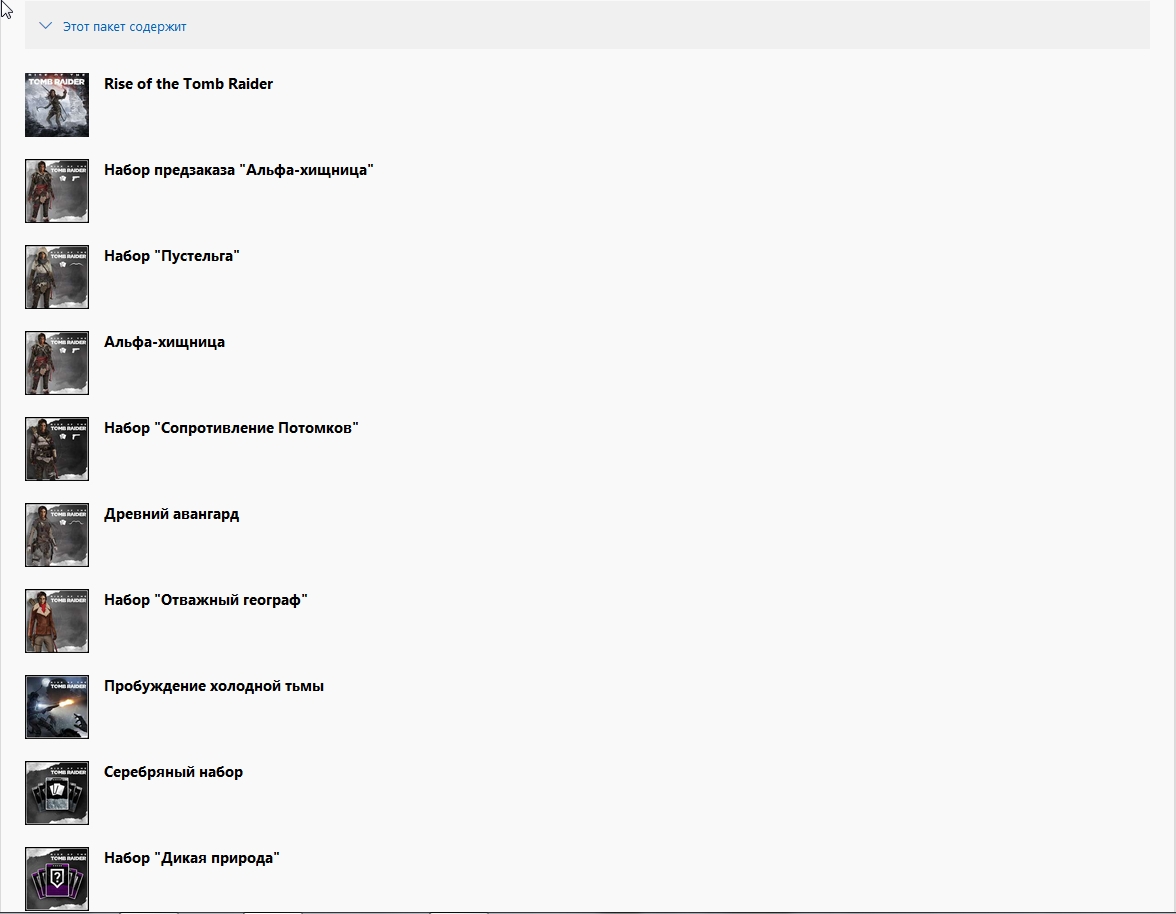The image size is (1176, 914).
Task: Click the Набор "Отважный географ" title
Action: (205, 600)
